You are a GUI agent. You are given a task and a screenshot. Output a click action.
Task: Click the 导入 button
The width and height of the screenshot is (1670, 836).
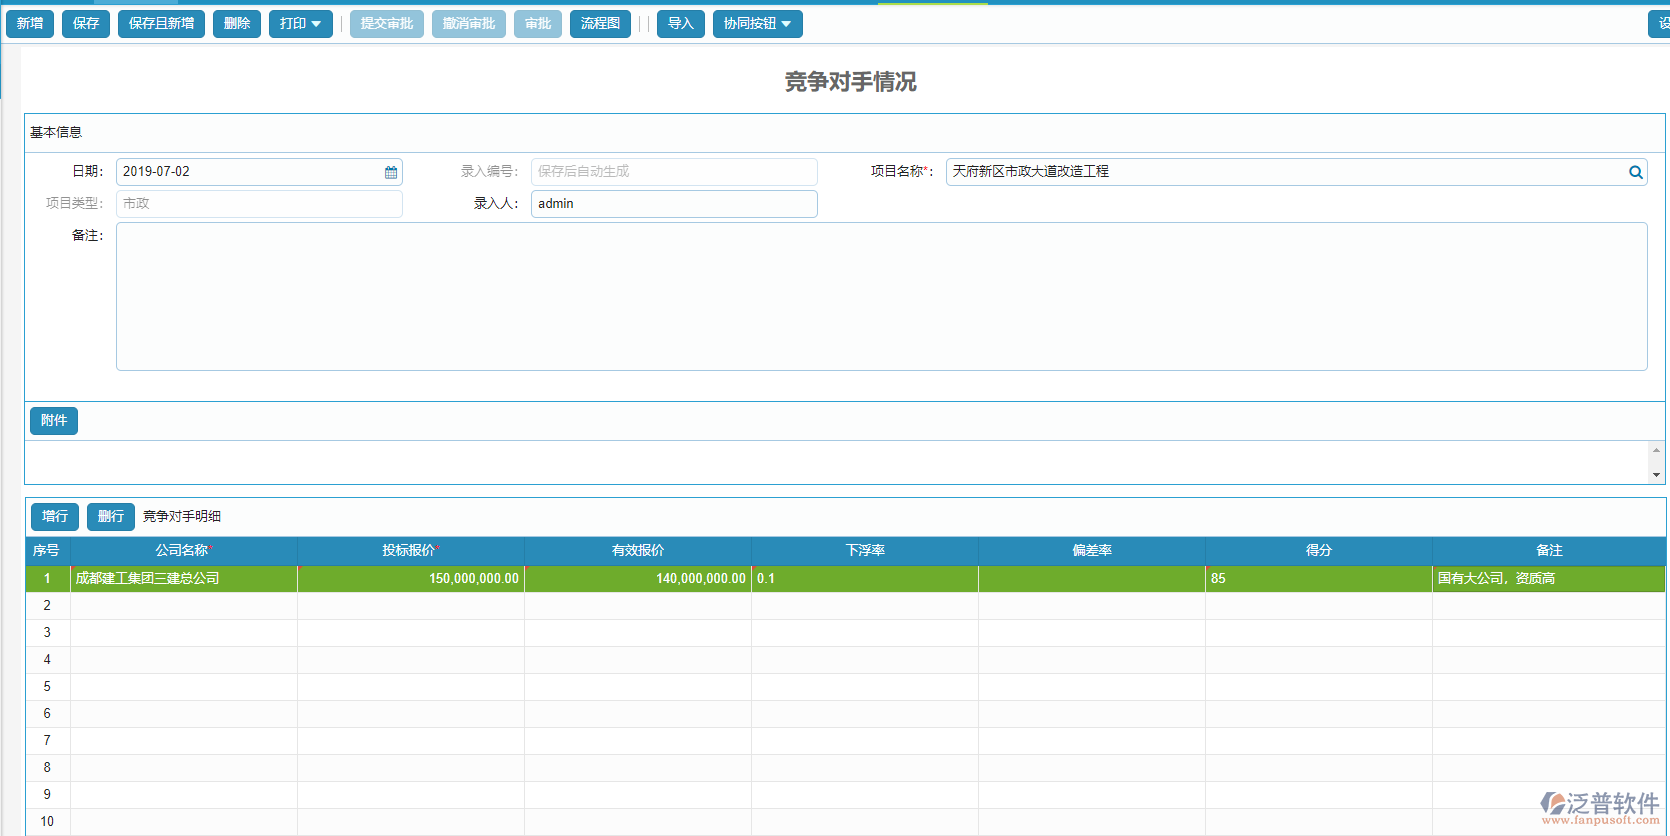680,24
